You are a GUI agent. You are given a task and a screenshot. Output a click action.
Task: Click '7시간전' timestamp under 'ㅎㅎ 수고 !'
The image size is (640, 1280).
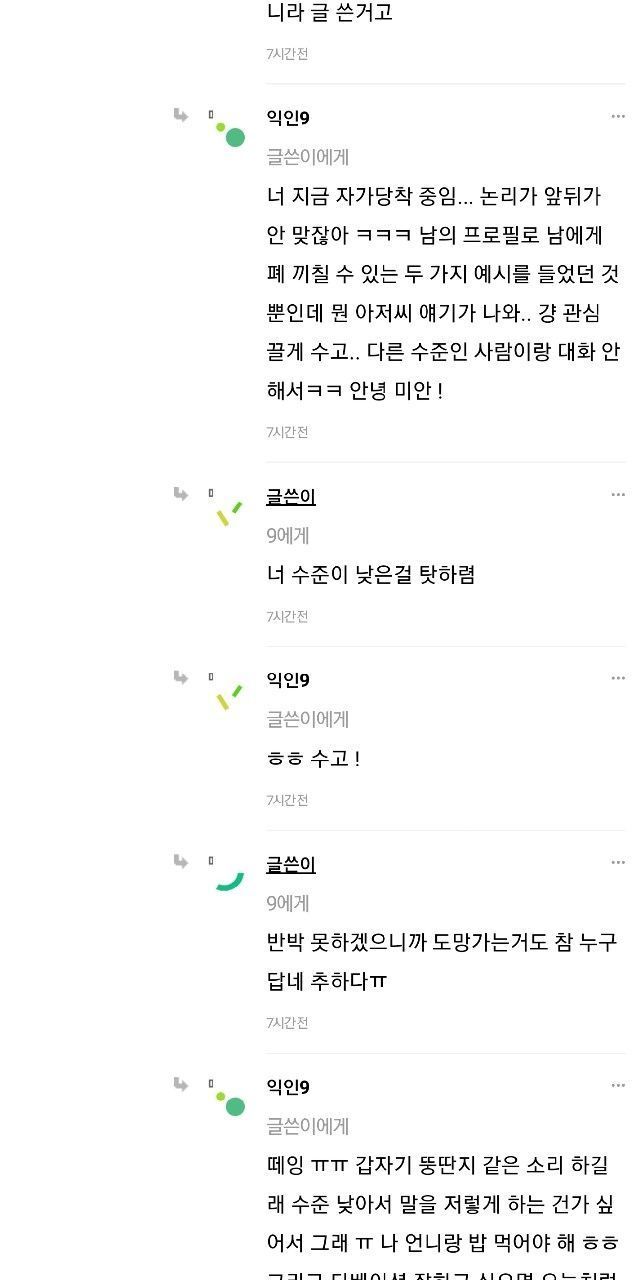click(x=287, y=800)
